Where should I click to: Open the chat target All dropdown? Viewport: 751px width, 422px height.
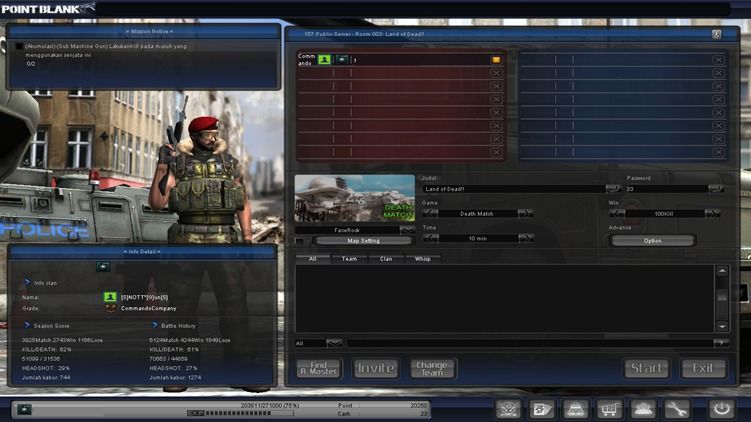pyautogui.click(x=334, y=343)
